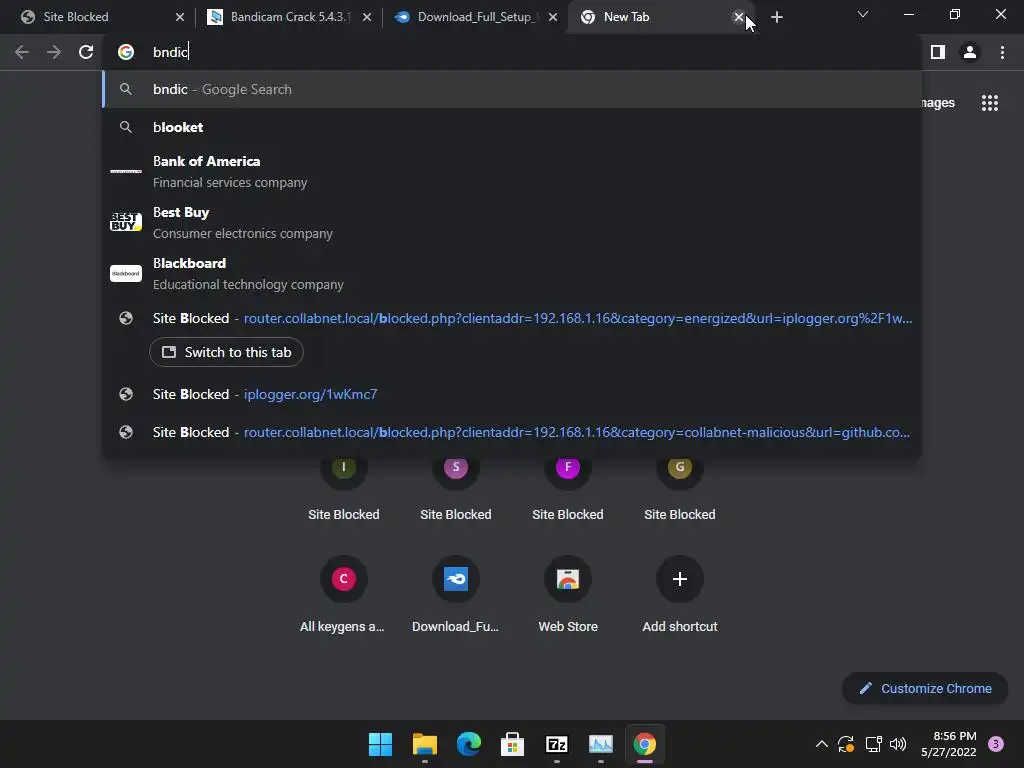Choose the Blackboard suggestion
Viewport: 1024px width, 768px height.
coord(512,273)
